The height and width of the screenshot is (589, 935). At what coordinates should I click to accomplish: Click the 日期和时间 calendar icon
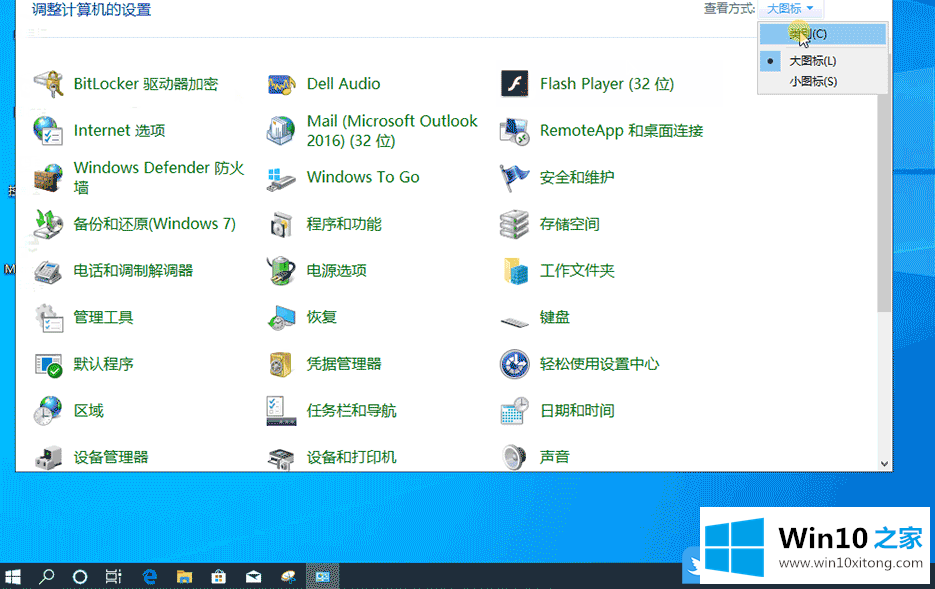(x=514, y=411)
